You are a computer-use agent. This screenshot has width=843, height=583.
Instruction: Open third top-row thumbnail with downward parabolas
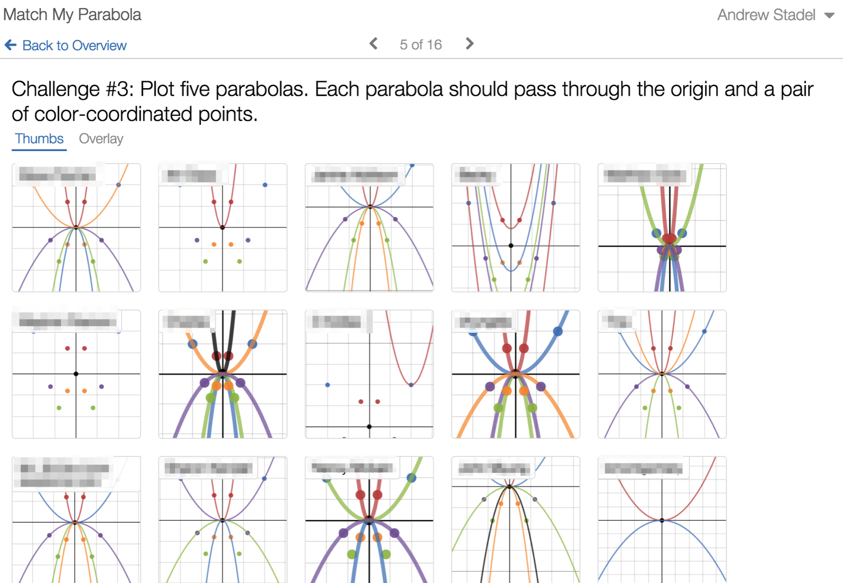pos(369,228)
